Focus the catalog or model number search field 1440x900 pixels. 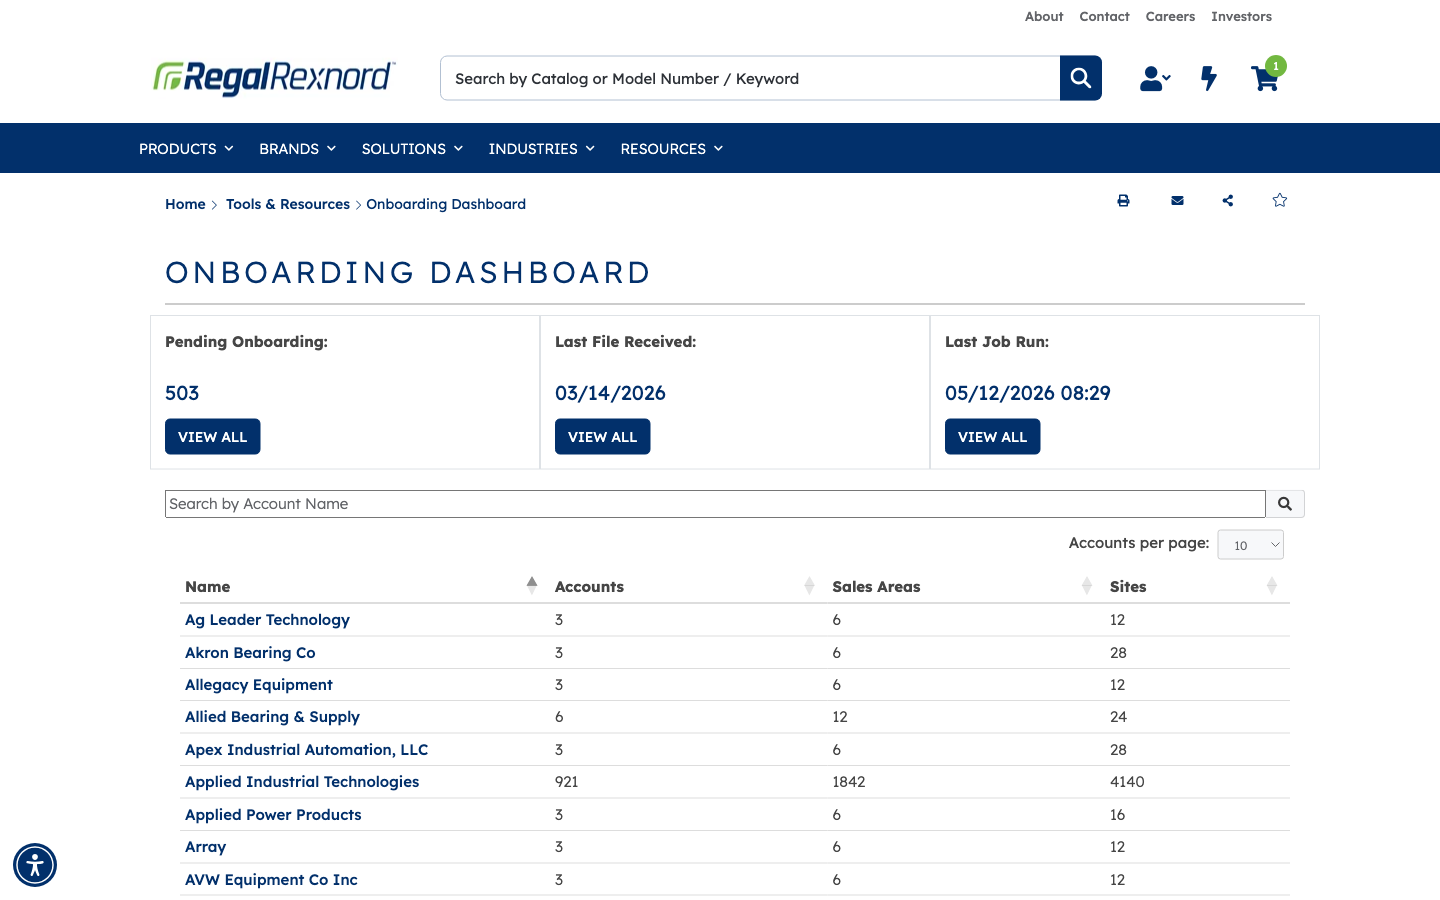pos(750,78)
